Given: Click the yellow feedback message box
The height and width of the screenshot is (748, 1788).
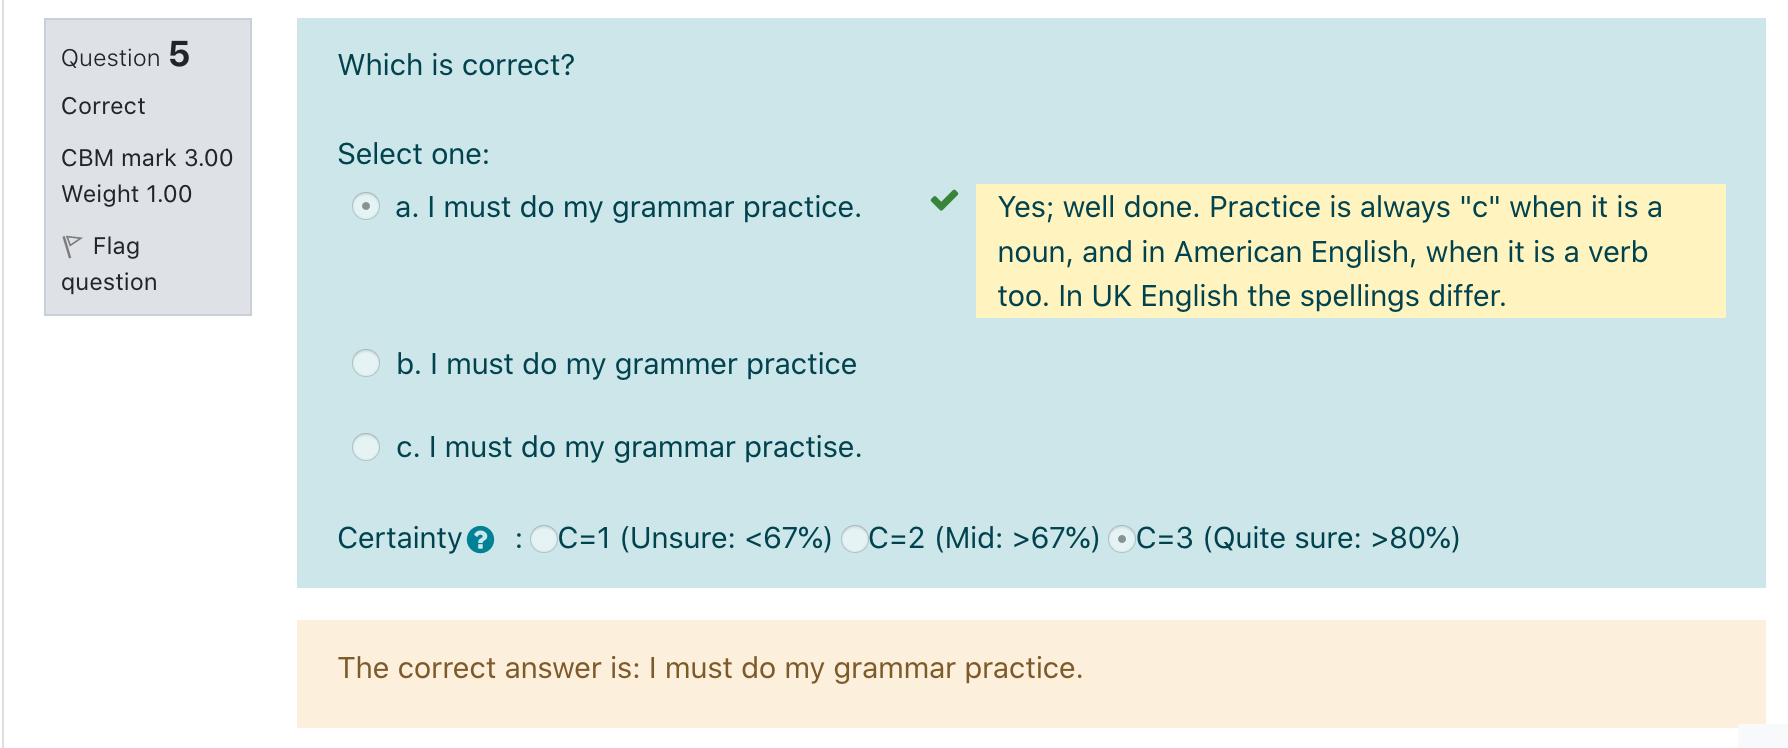Looking at the screenshot, I should point(1351,251).
